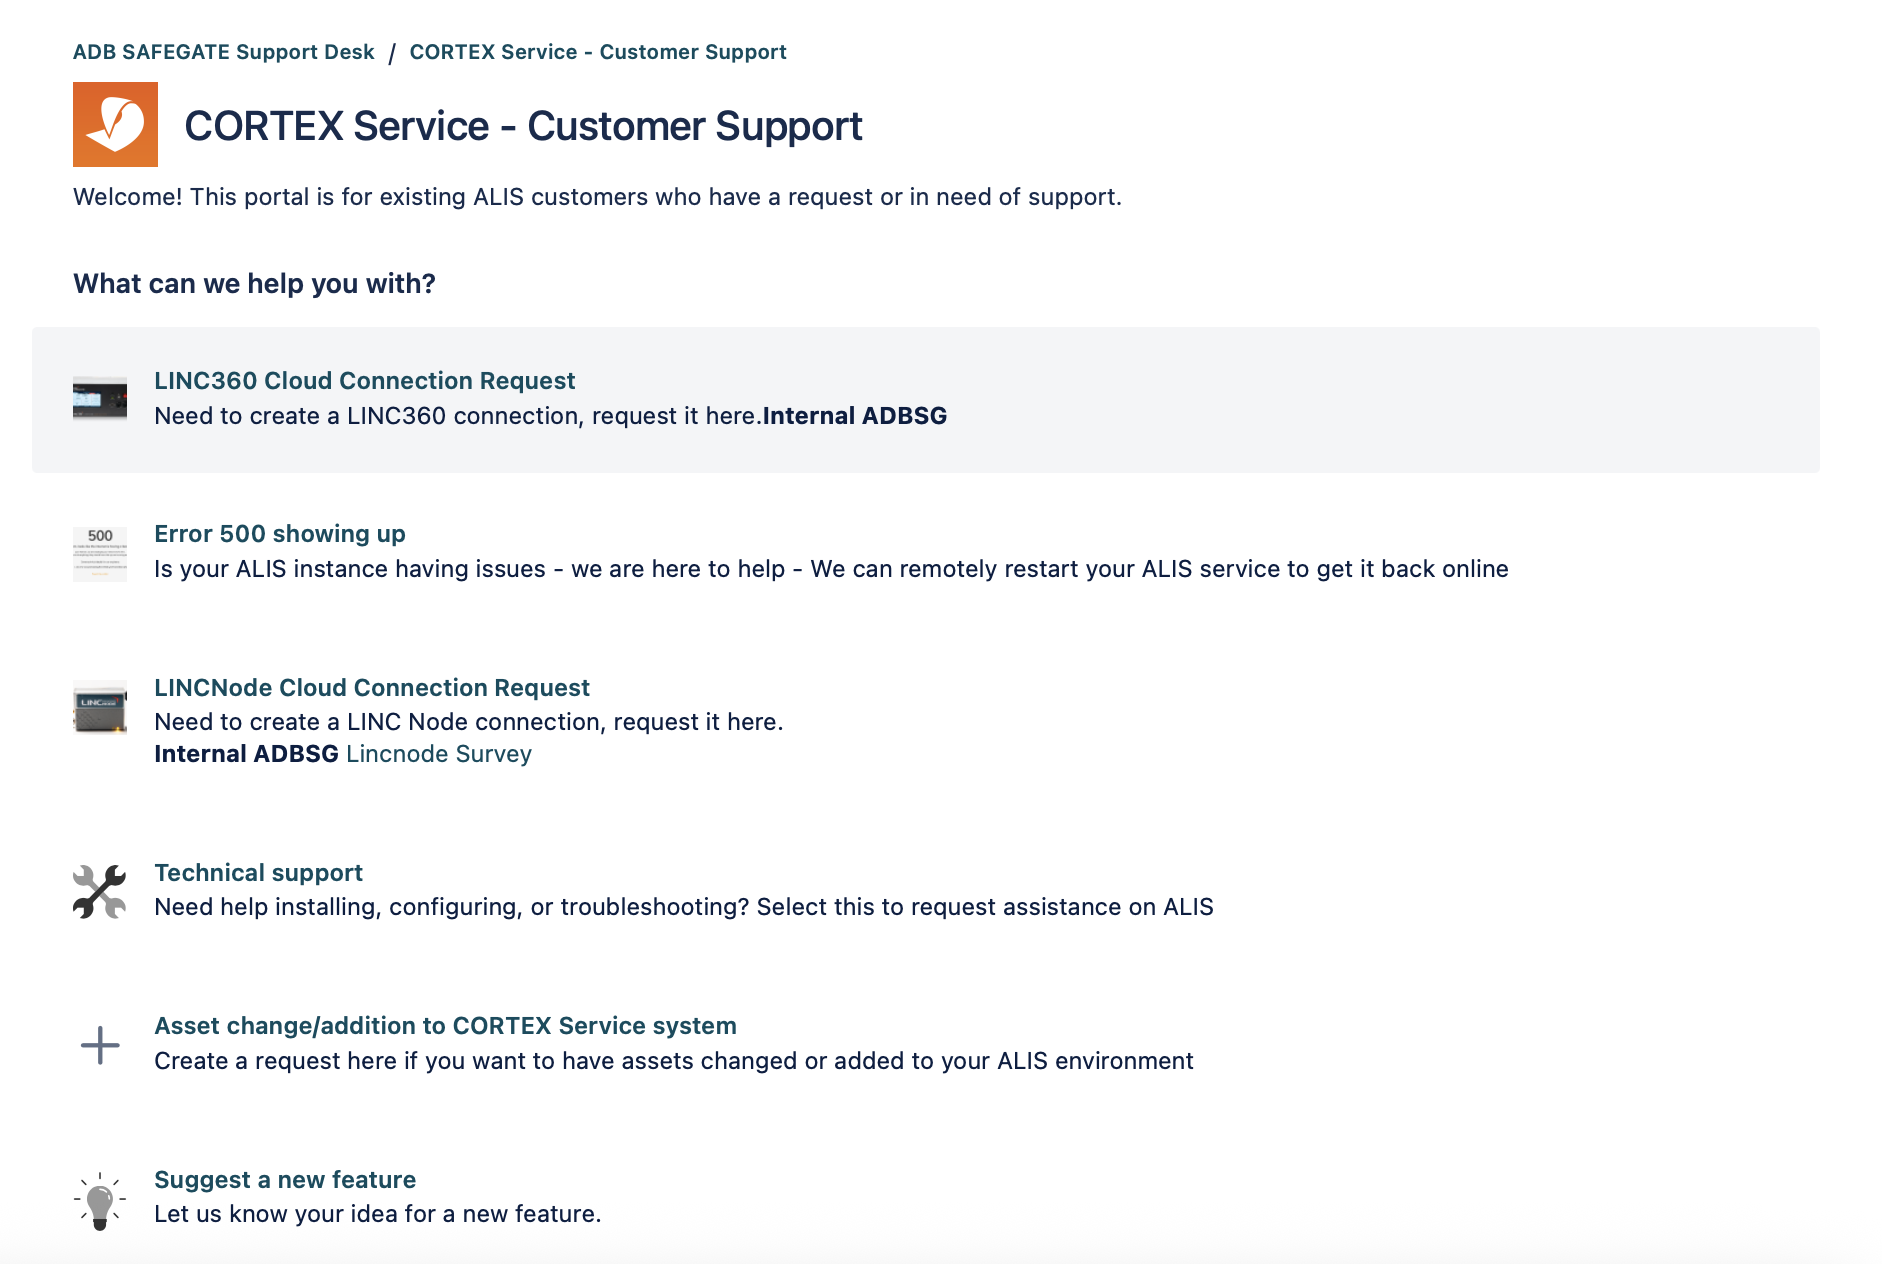Screen dimensions: 1882x1264
Task: Go to CORTEX Service breadcrumb link
Action: [597, 52]
